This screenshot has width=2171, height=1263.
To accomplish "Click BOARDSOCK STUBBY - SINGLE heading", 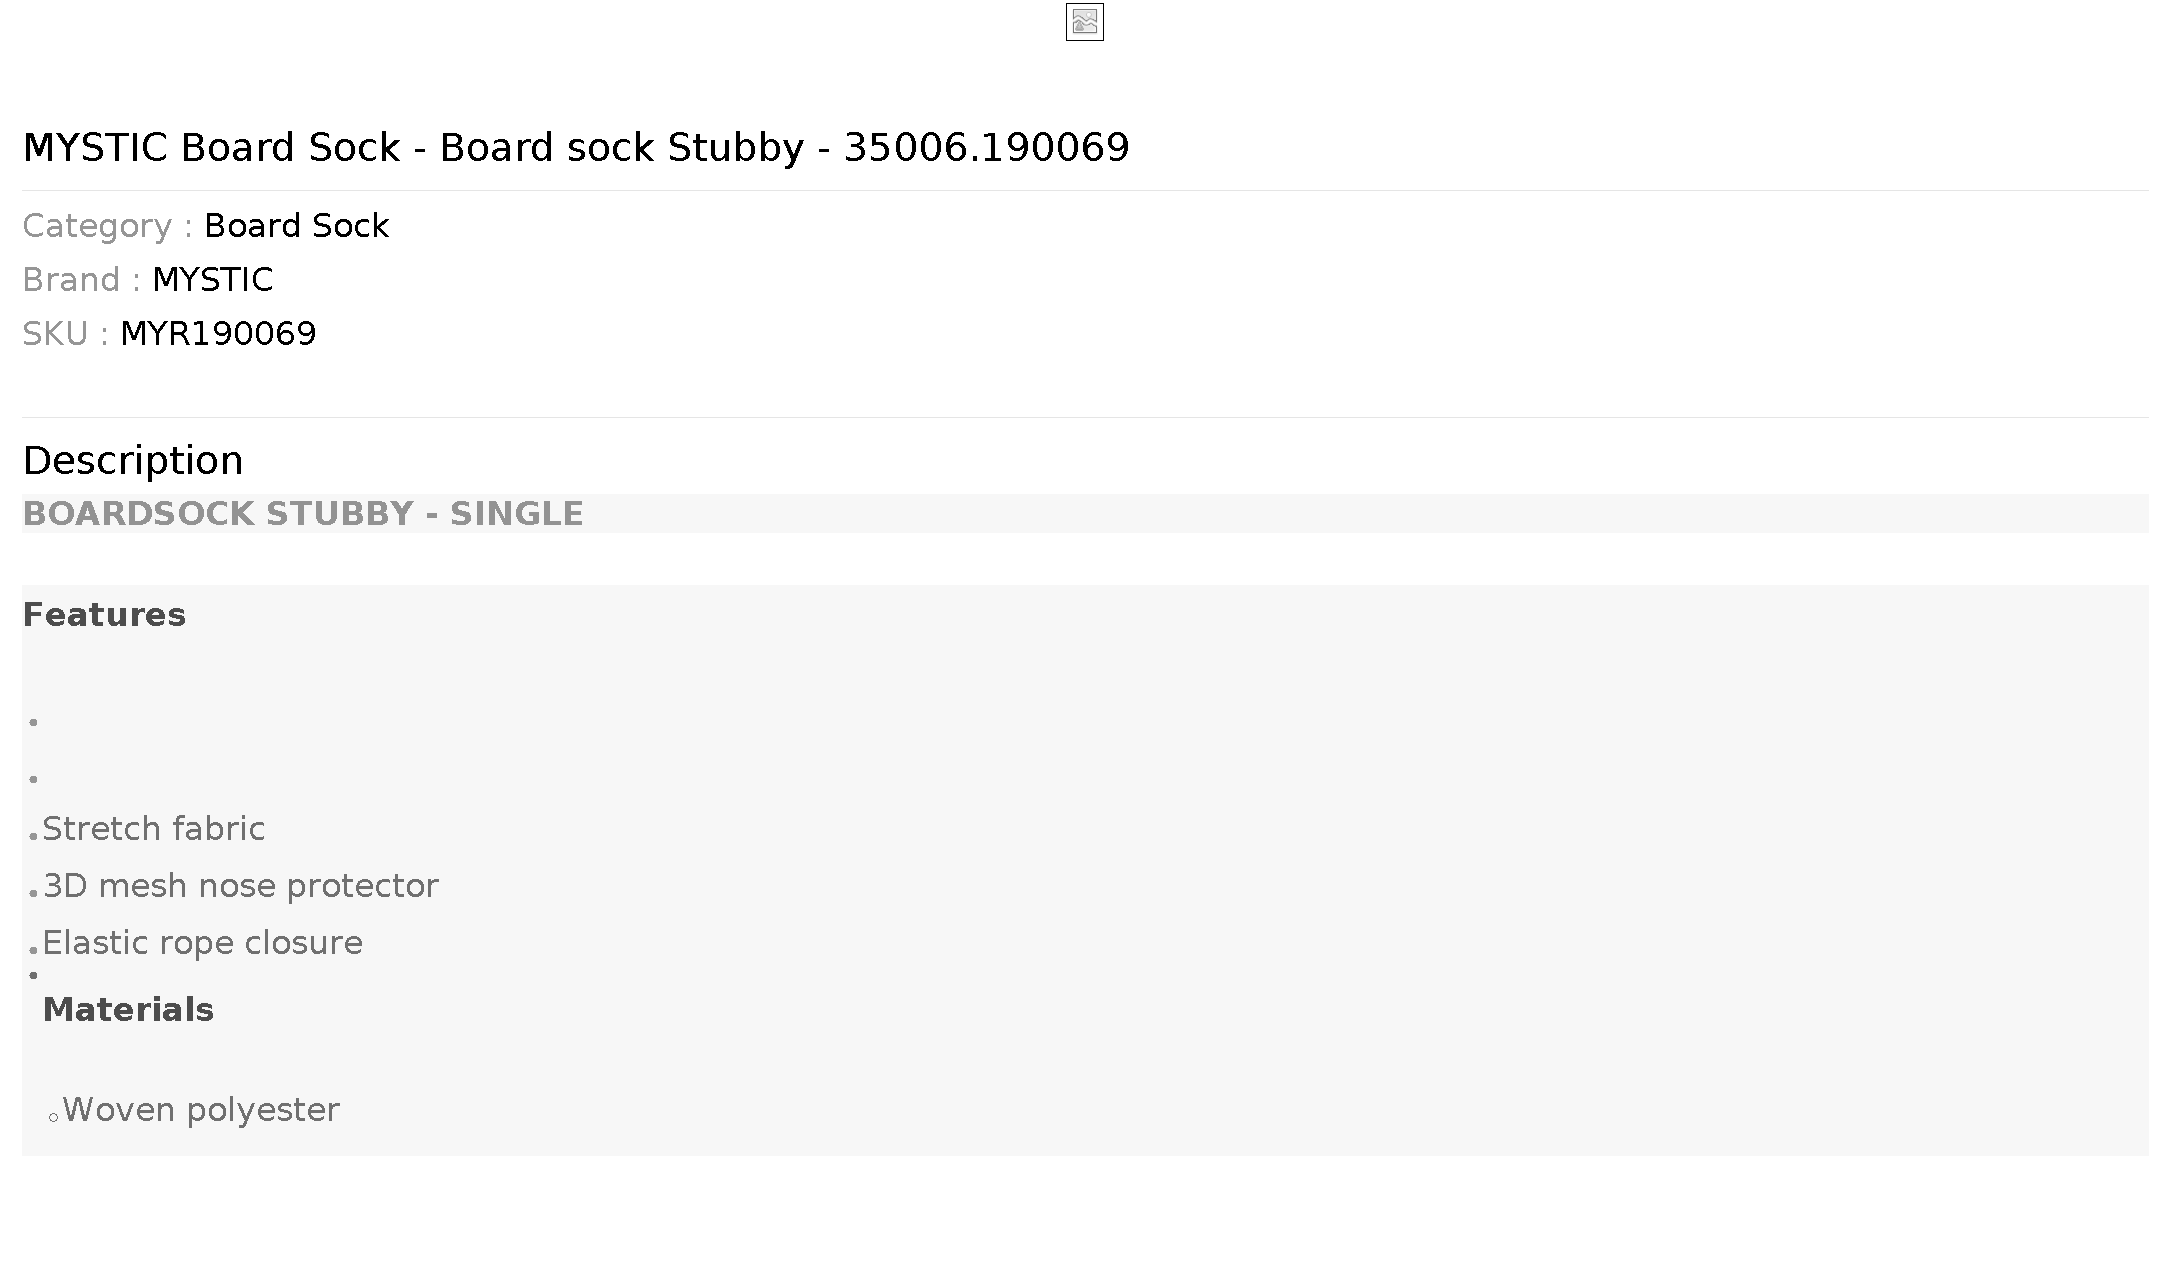I will coord(303,514).
